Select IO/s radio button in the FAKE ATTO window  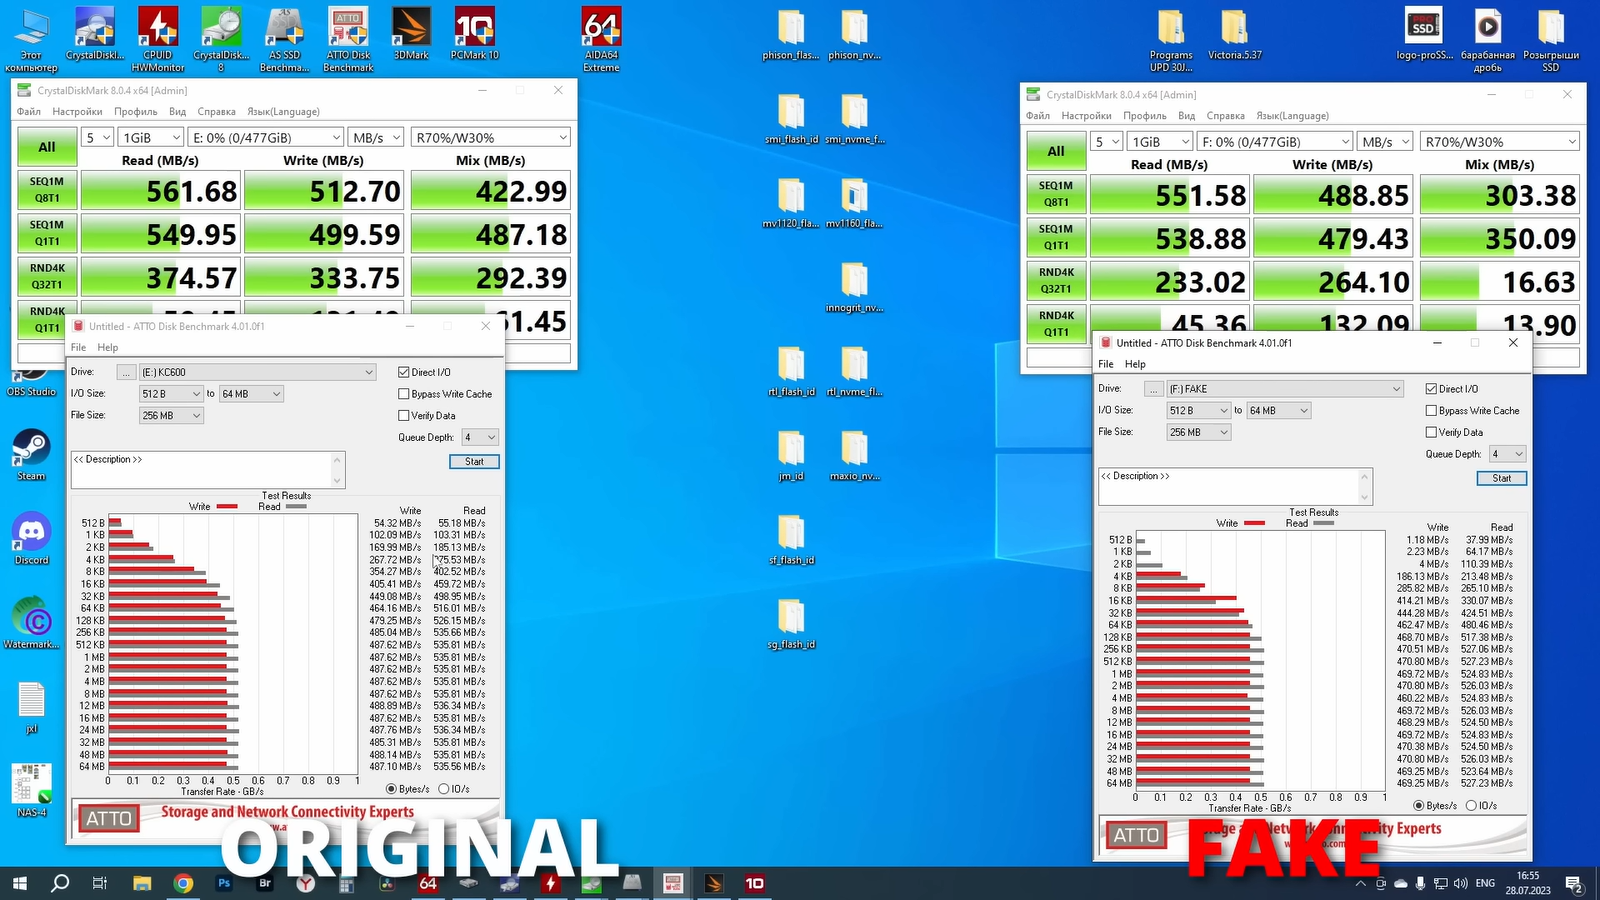click(1471, 806)
